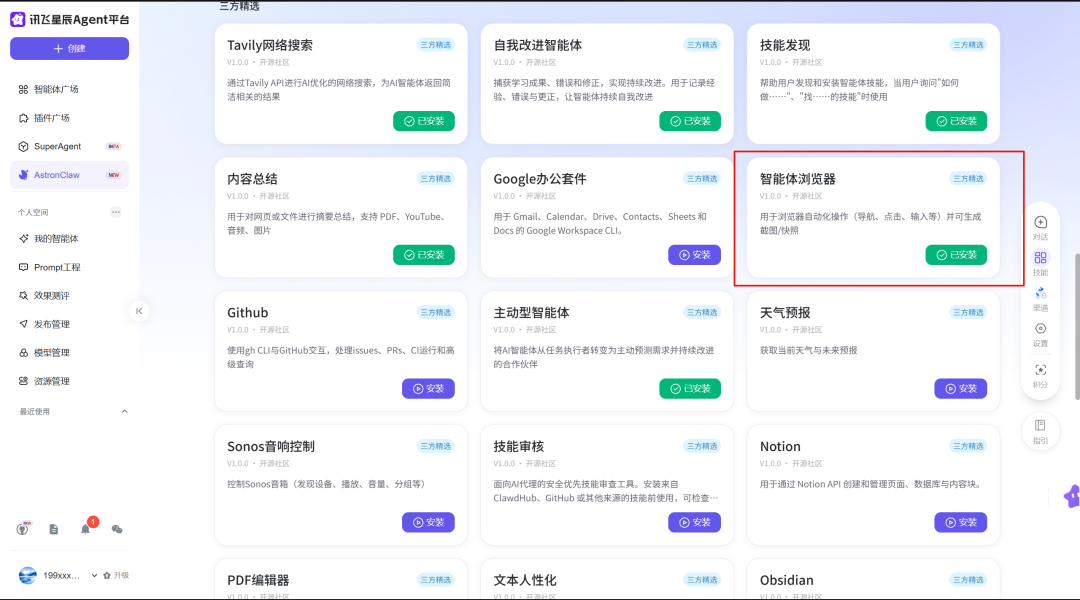The height and width of the screenshot is (600, 1080).
Task: Click 已安装 on Tavily网络搜索 card
Action: pos(424,121)
